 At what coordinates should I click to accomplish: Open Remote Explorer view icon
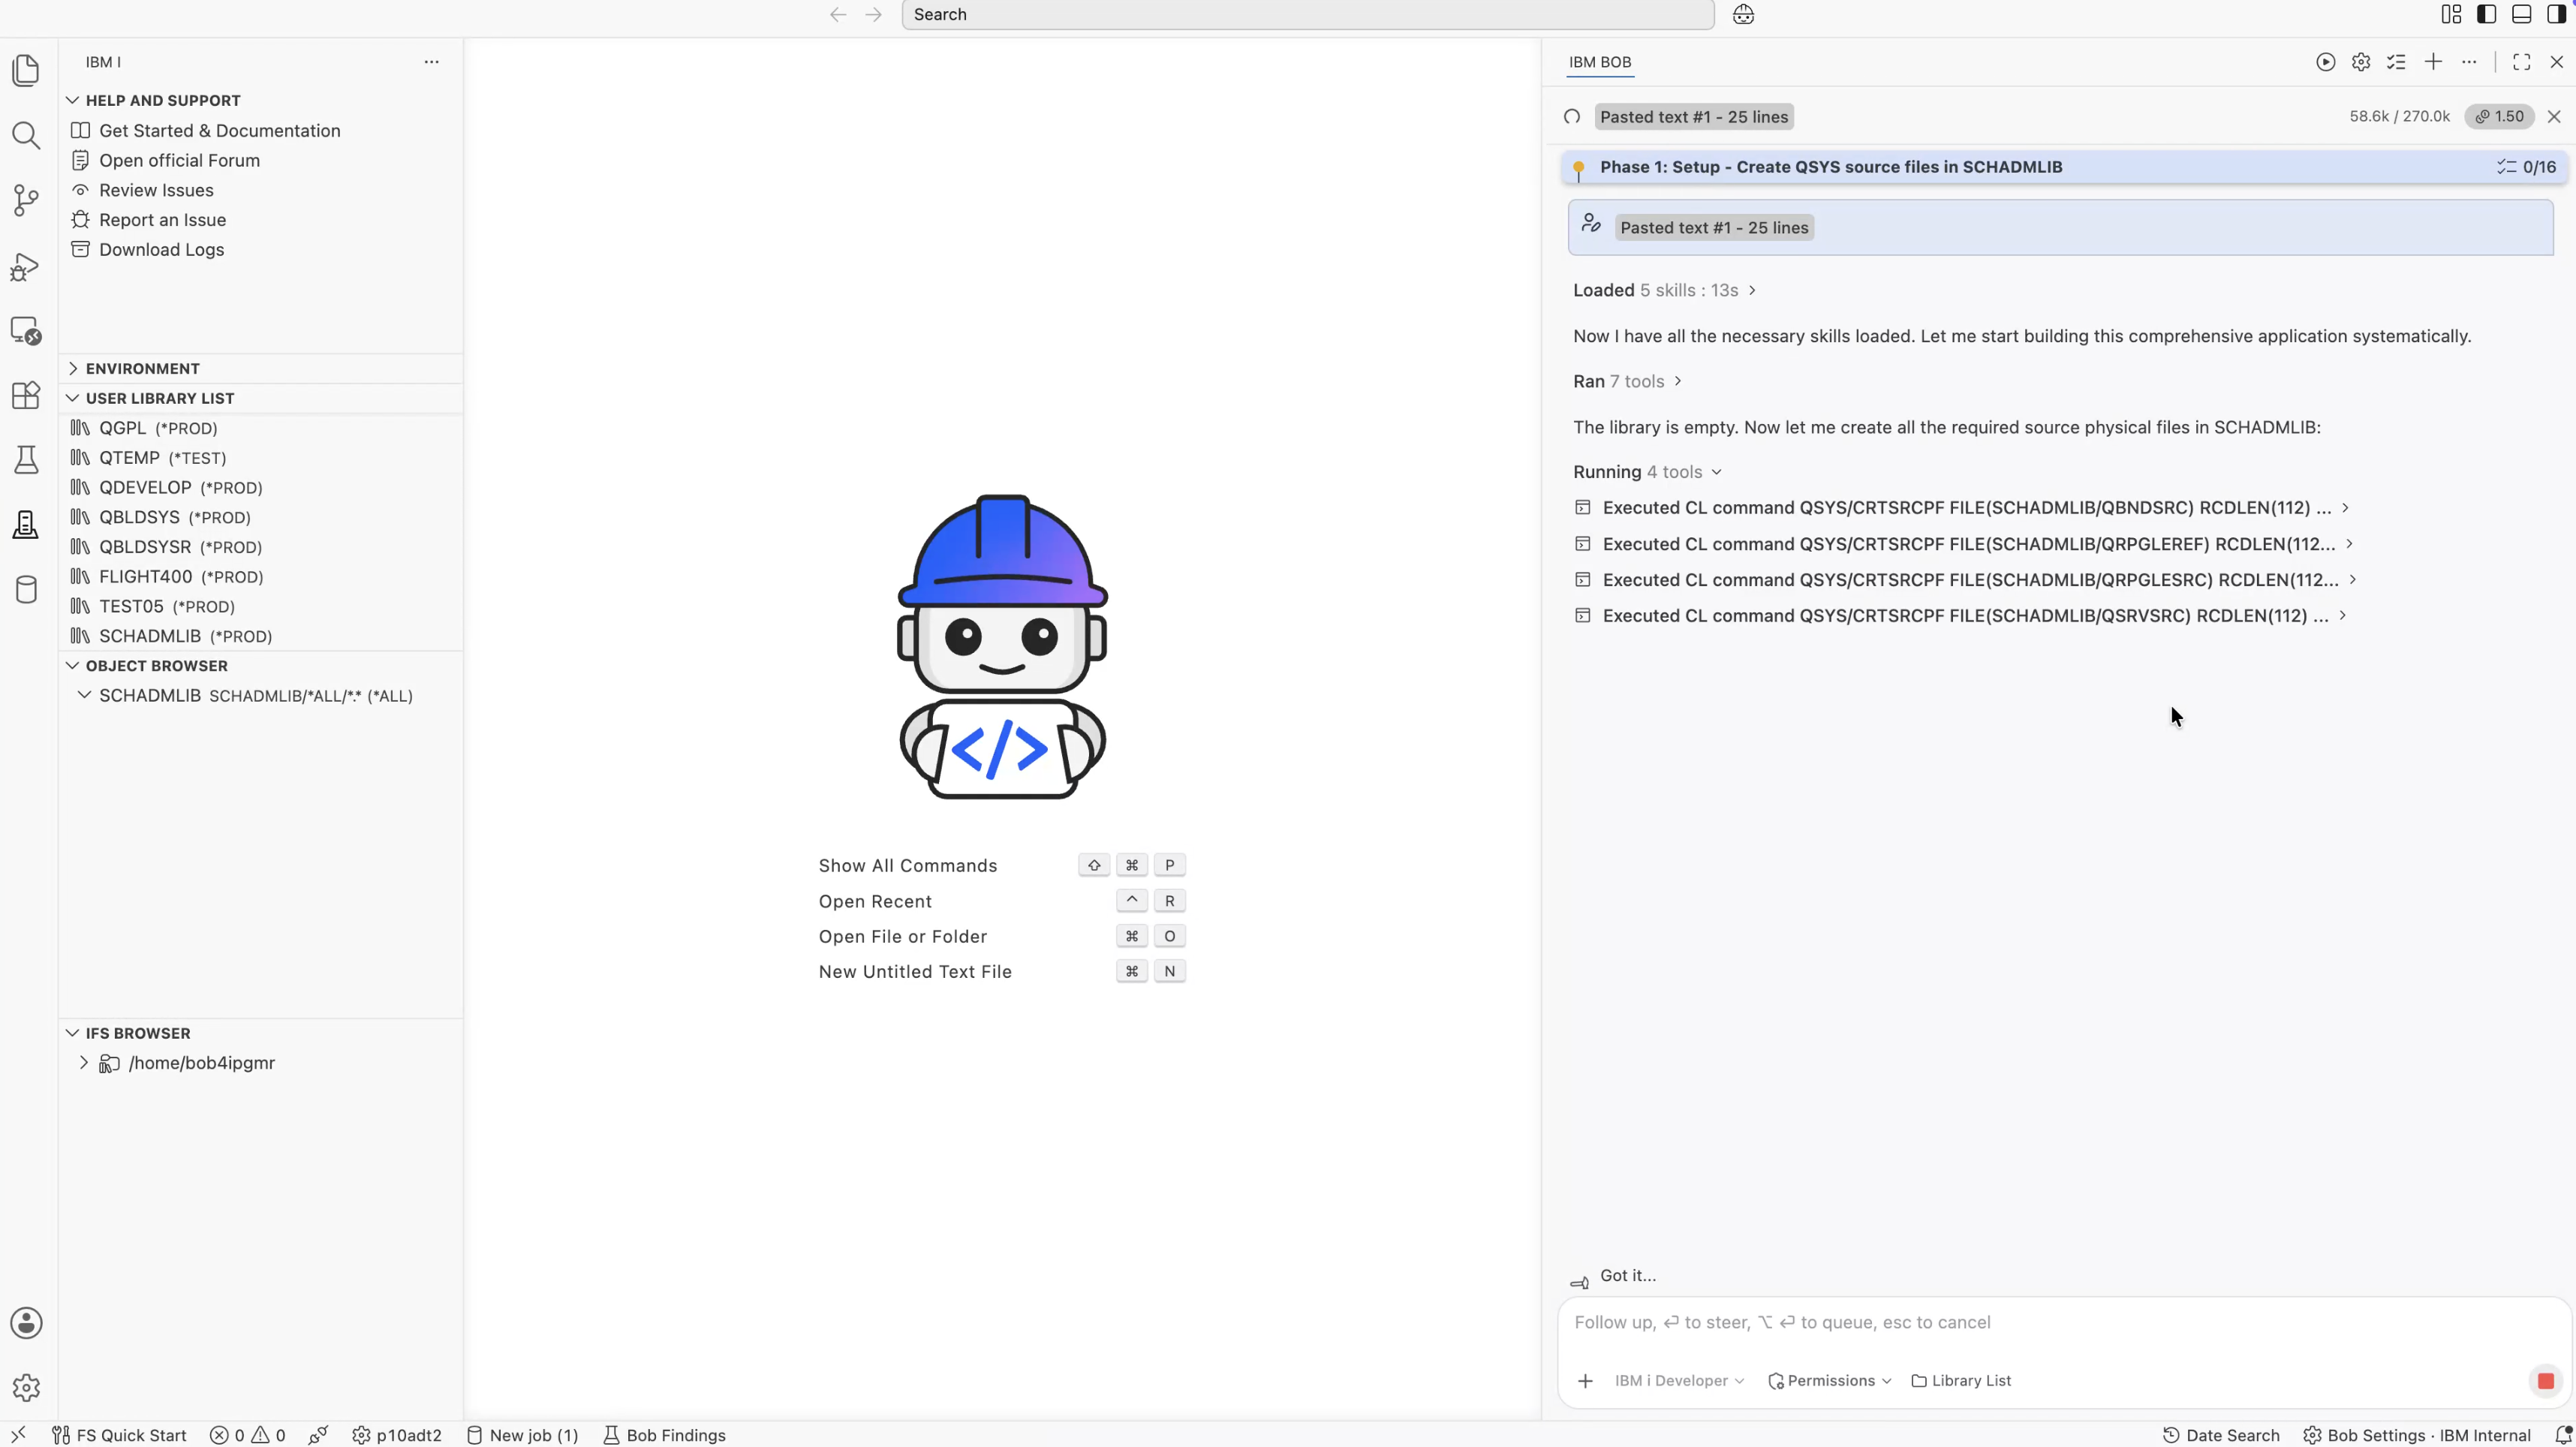click(26, 331)
